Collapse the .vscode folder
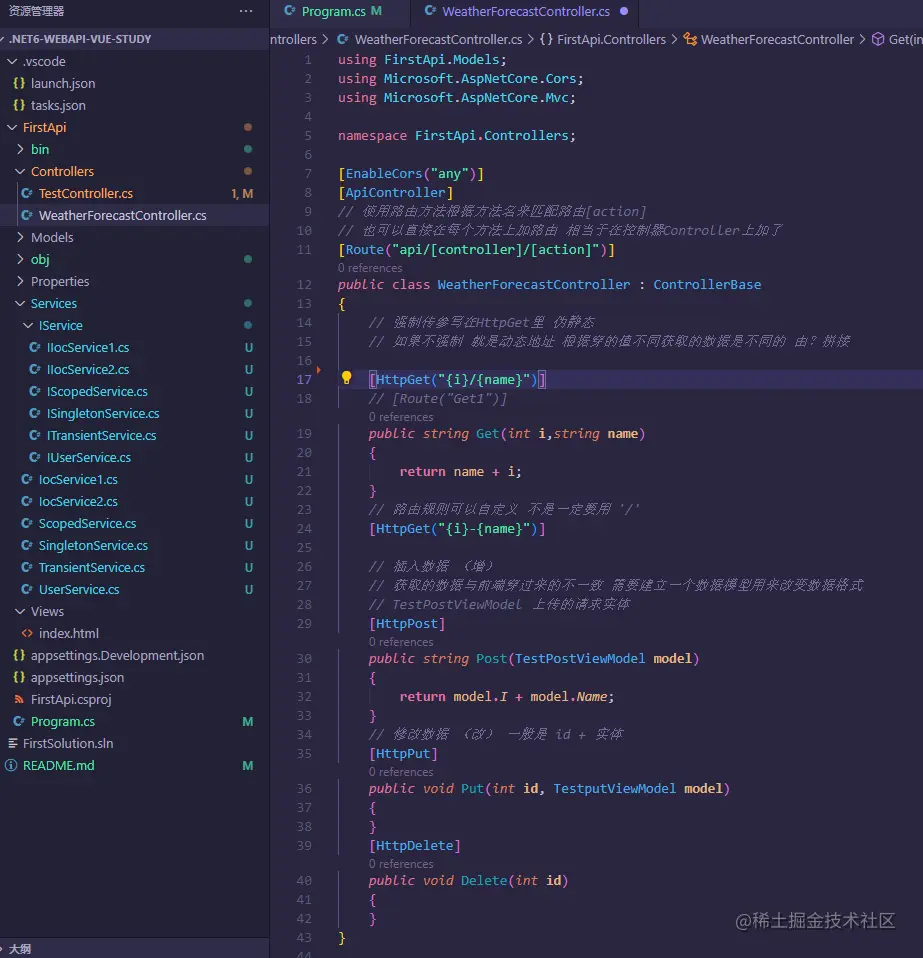 click(x=12, y=61)
